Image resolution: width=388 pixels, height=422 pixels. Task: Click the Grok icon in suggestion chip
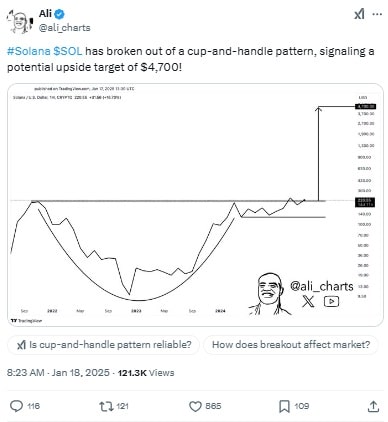(21, 345)
